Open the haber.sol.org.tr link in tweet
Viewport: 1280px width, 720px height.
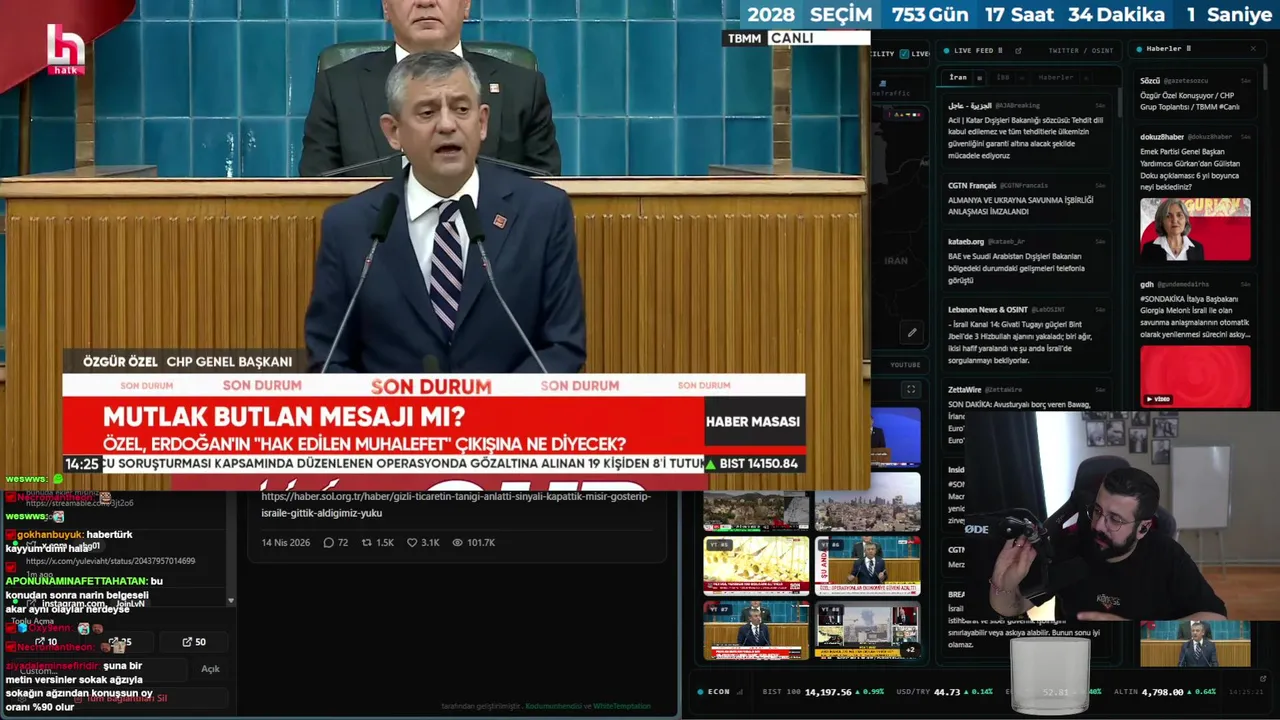[456, 505]
